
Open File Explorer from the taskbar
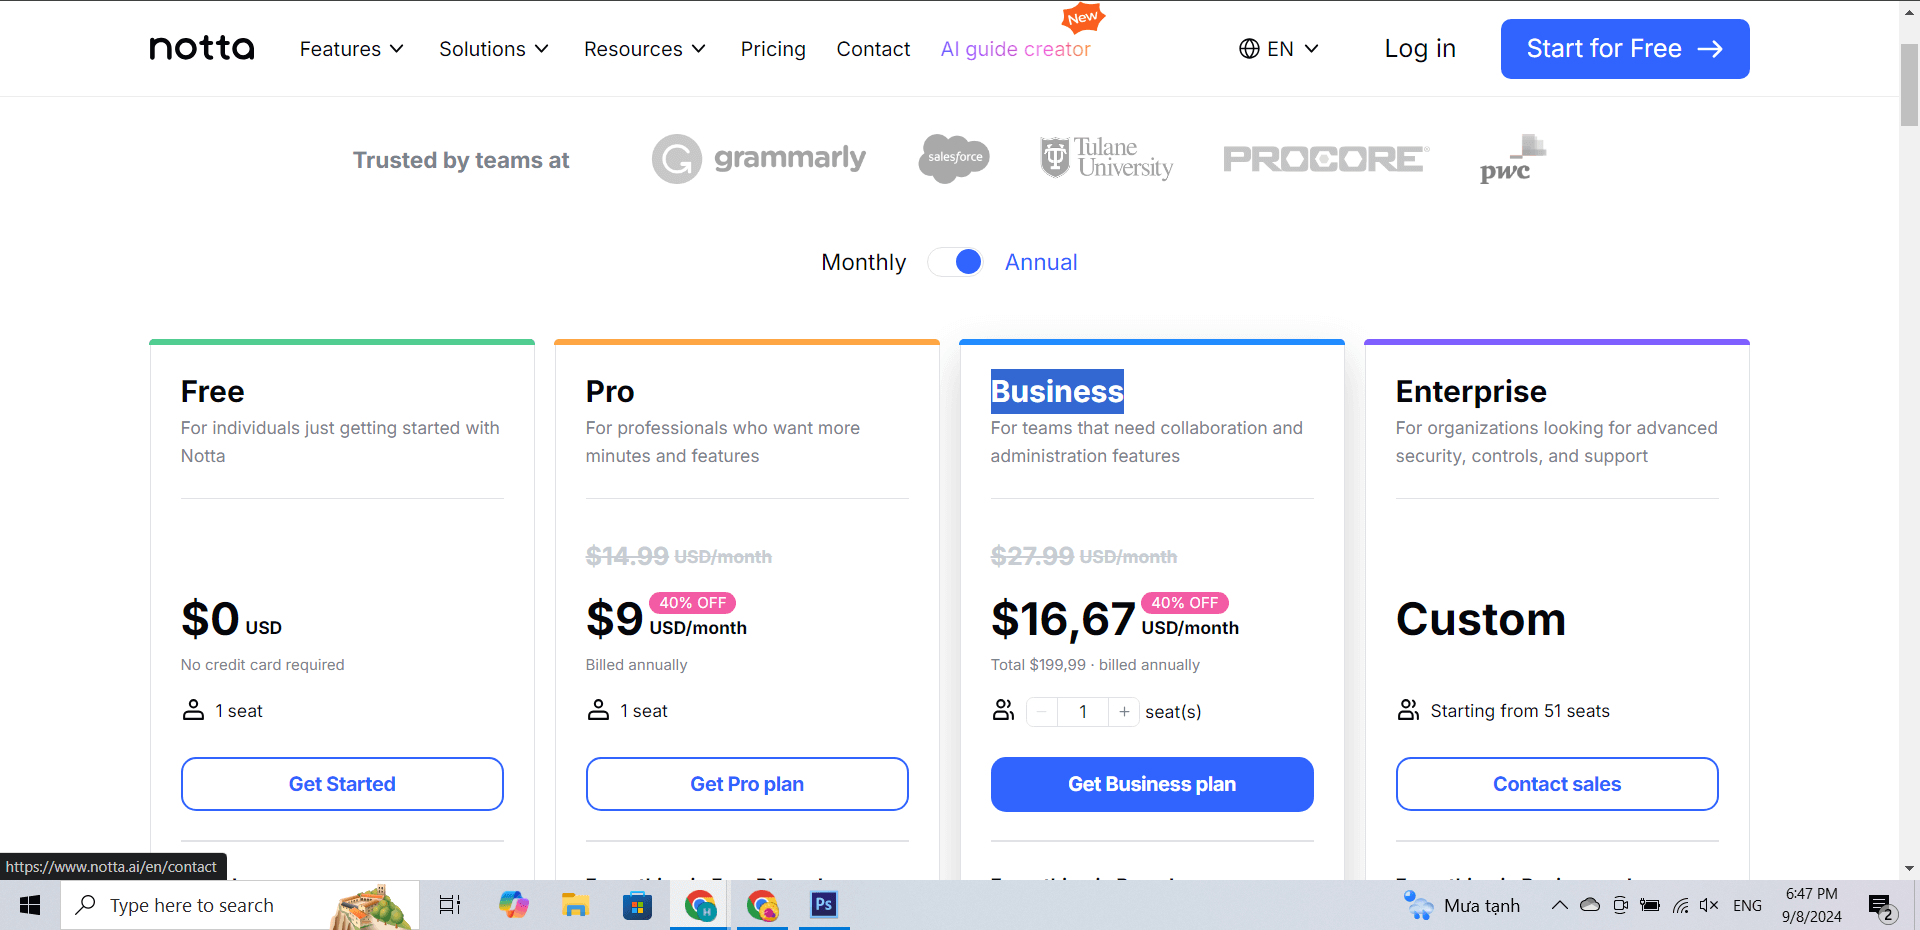575,905
